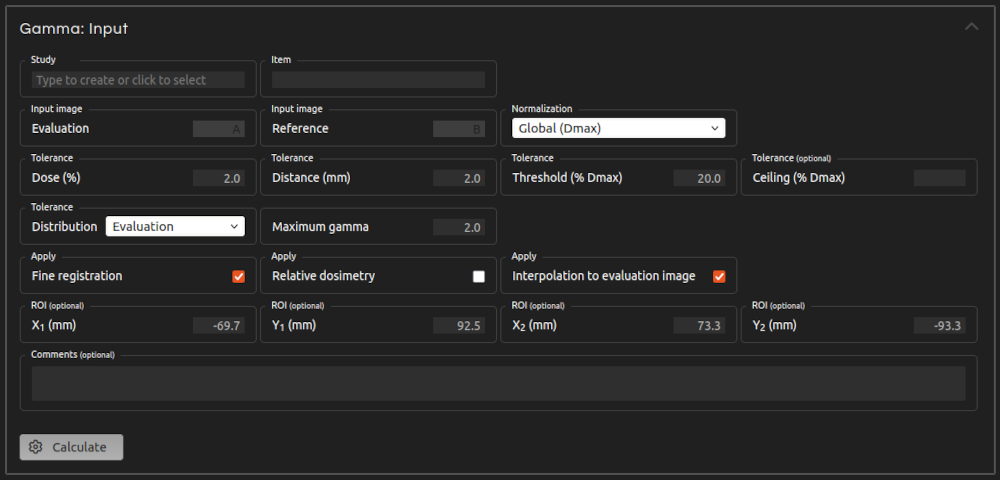
Task: Click the Dose (%) tolerance field
Action: (x=219, y=178)
